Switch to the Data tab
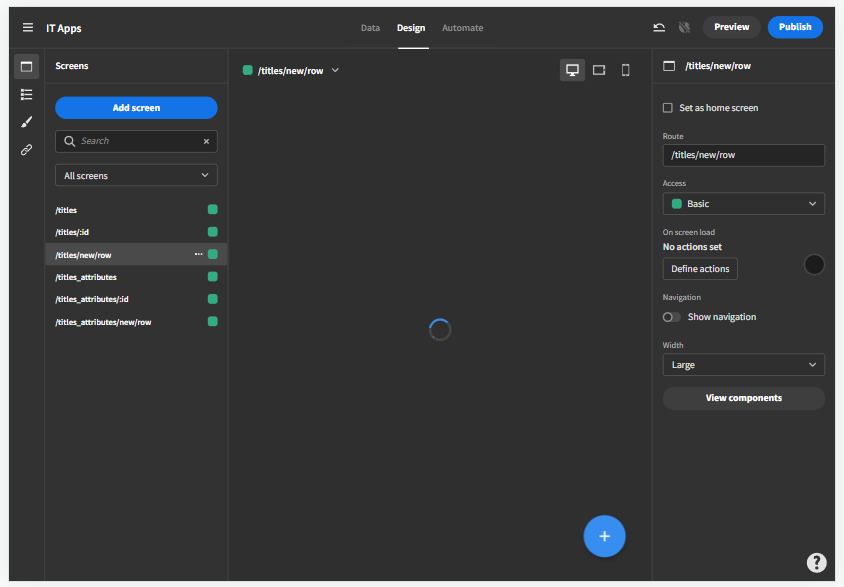This screenshot has height=587, width=844. pos(370,27)
